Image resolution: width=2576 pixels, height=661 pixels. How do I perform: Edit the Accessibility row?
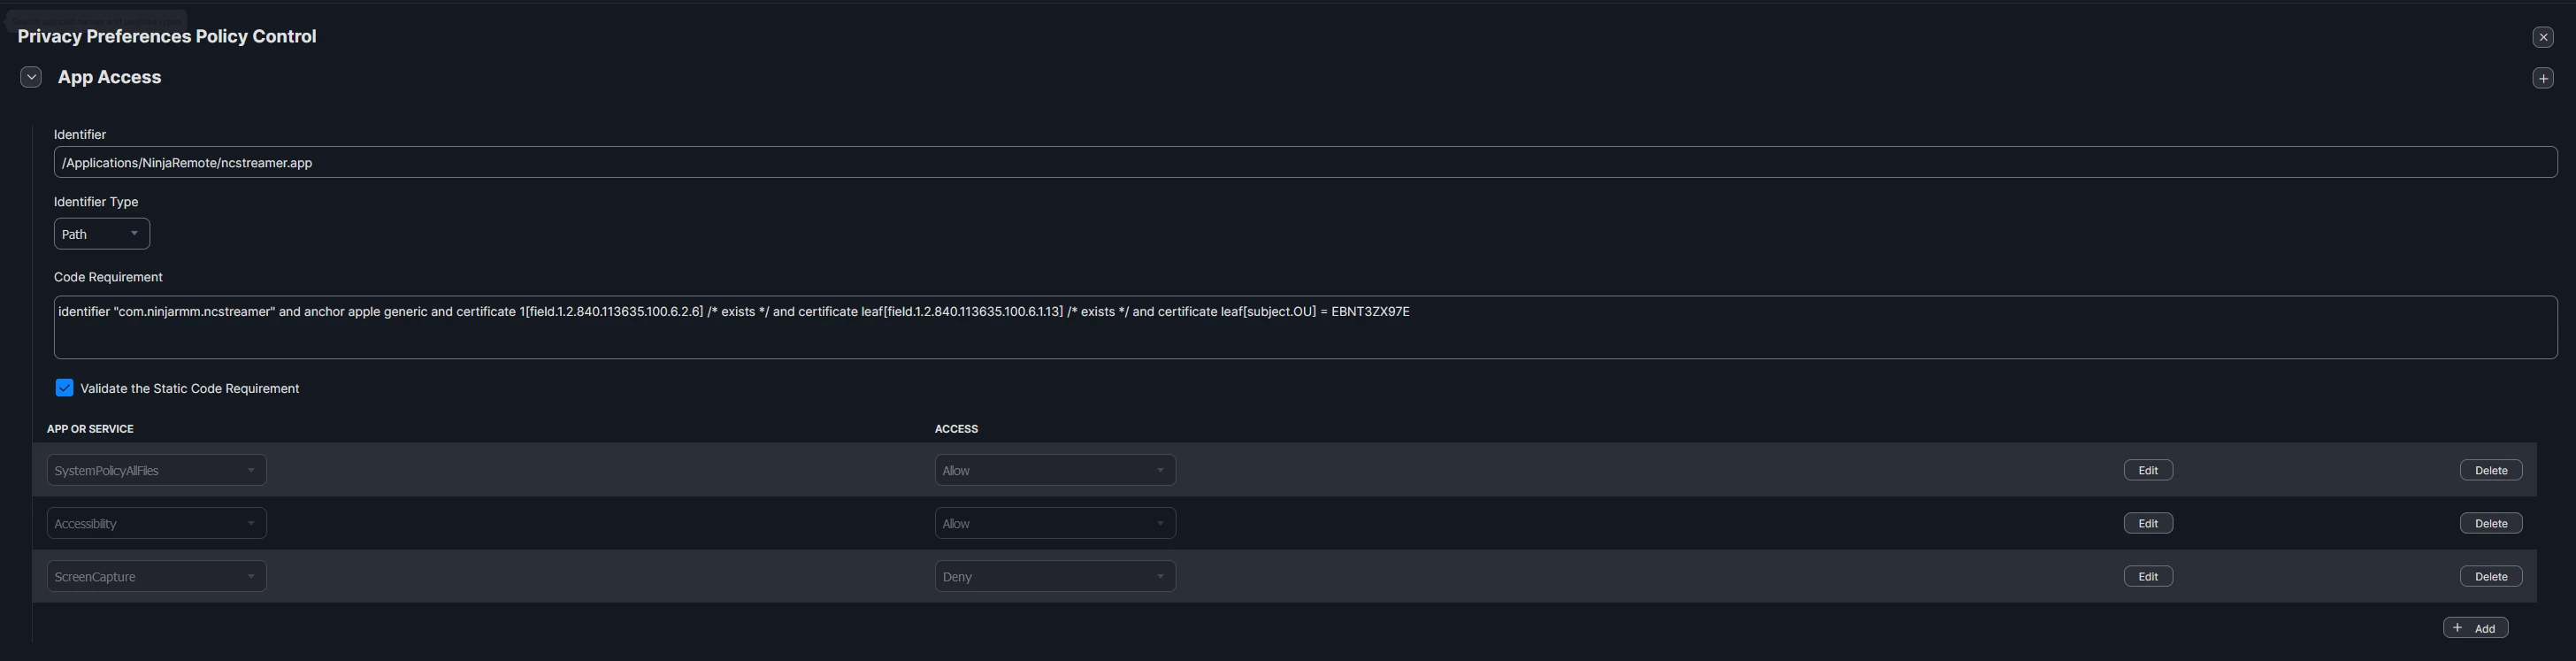click(2148, 523)
